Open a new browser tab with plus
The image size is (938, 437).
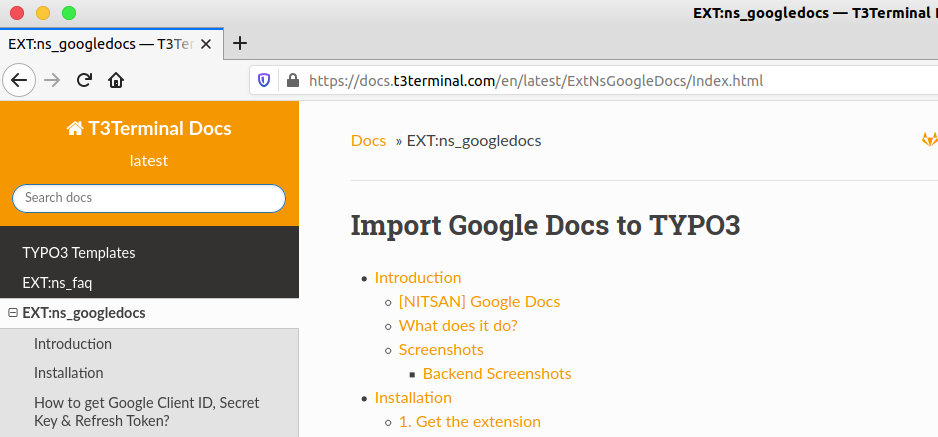pyautogui.click(x=240, y=43)
